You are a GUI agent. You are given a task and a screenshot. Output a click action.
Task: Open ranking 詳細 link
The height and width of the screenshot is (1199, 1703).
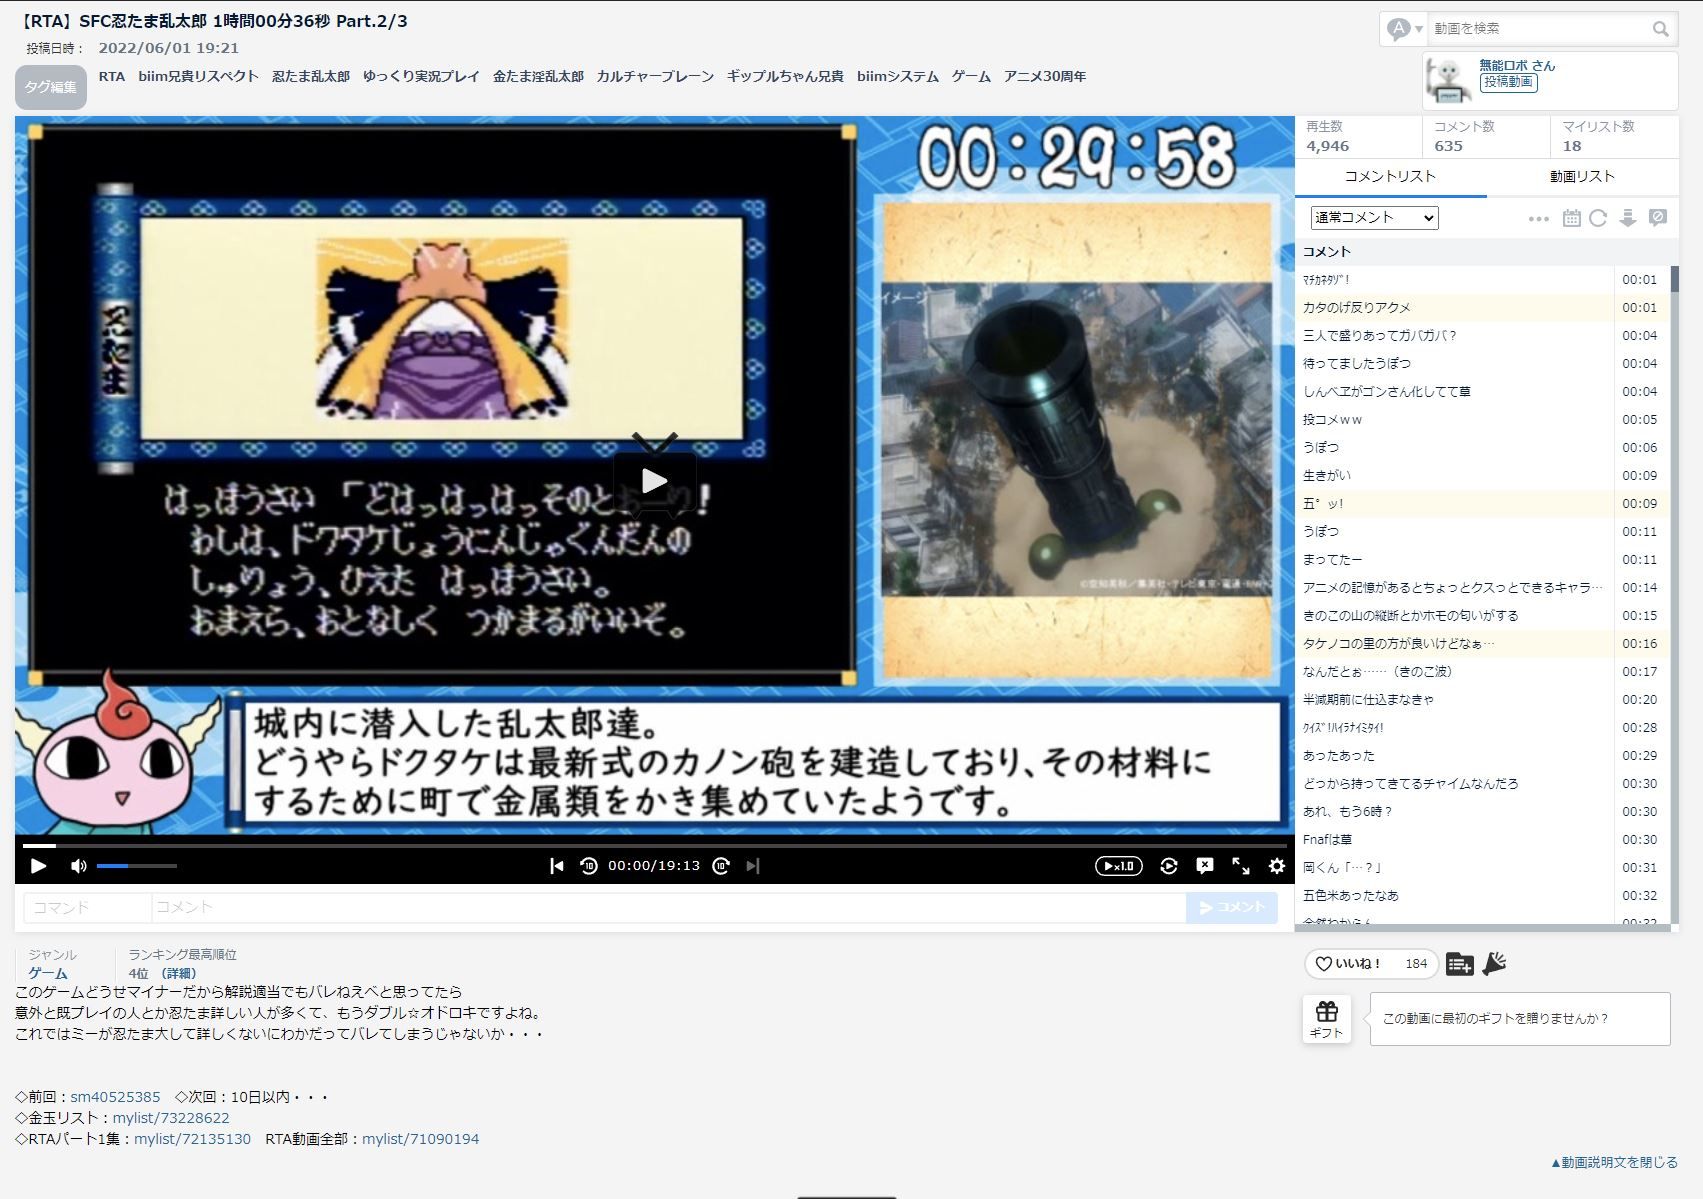pos(179,973)
